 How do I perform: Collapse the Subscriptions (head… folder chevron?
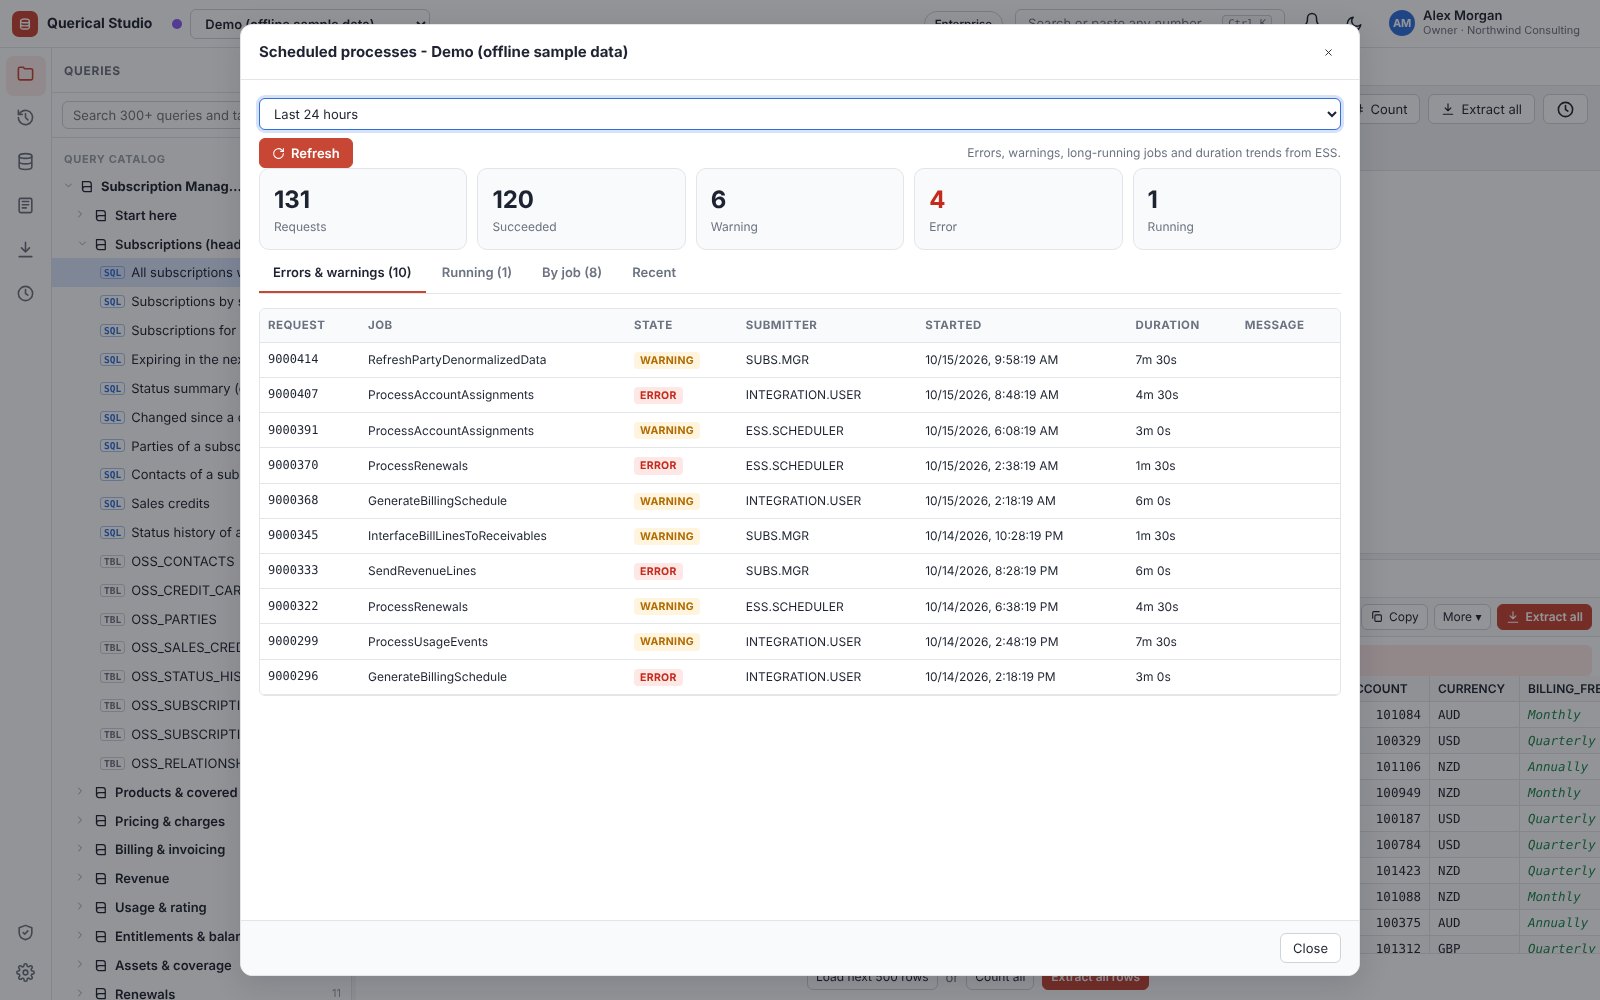pyautogui.click(x=81, y=244)
